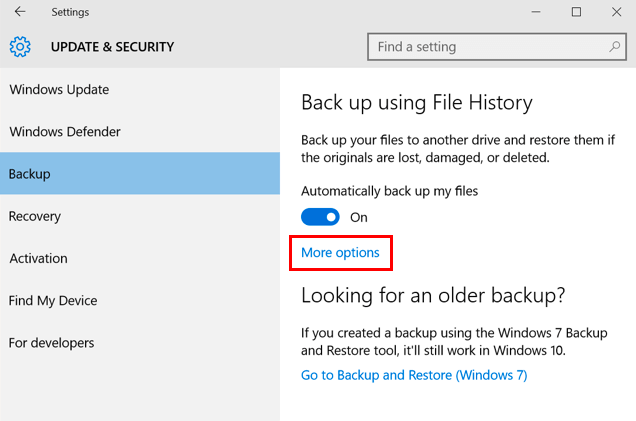
Task: Open Go to Backup and Restore (Windows 7)
Action: point(414,375)
